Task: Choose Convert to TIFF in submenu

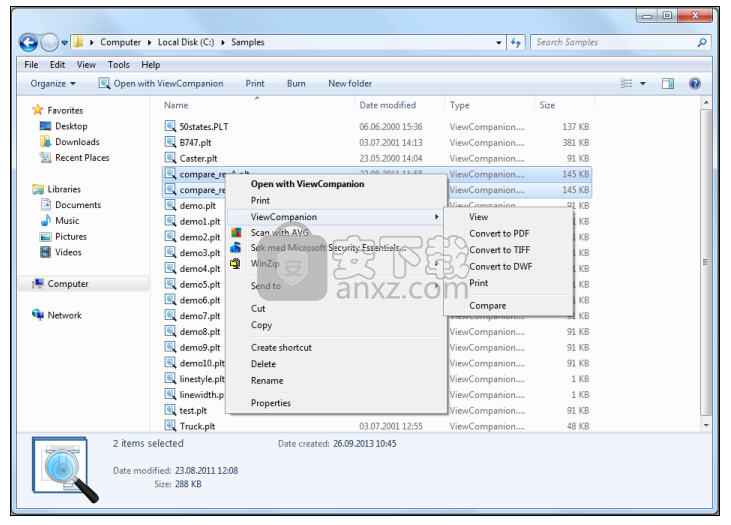Action: (x=499, y=250)
